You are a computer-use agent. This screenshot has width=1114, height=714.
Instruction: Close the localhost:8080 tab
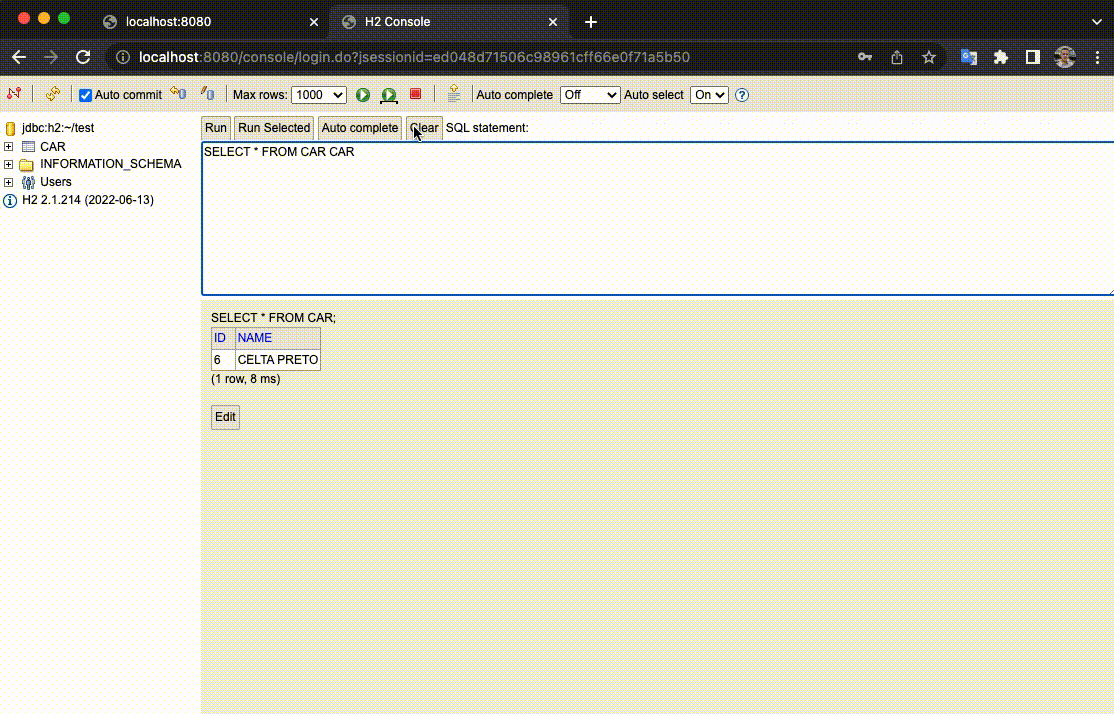314,22
